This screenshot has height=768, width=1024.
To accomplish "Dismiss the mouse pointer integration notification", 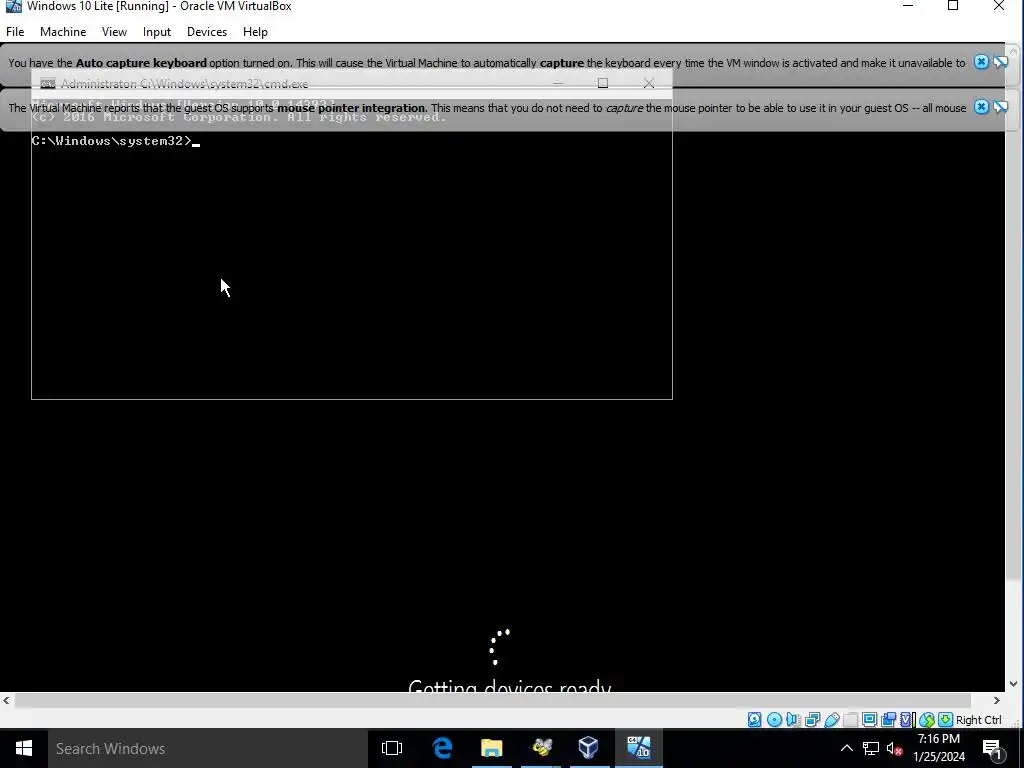I will click(981, 107).
